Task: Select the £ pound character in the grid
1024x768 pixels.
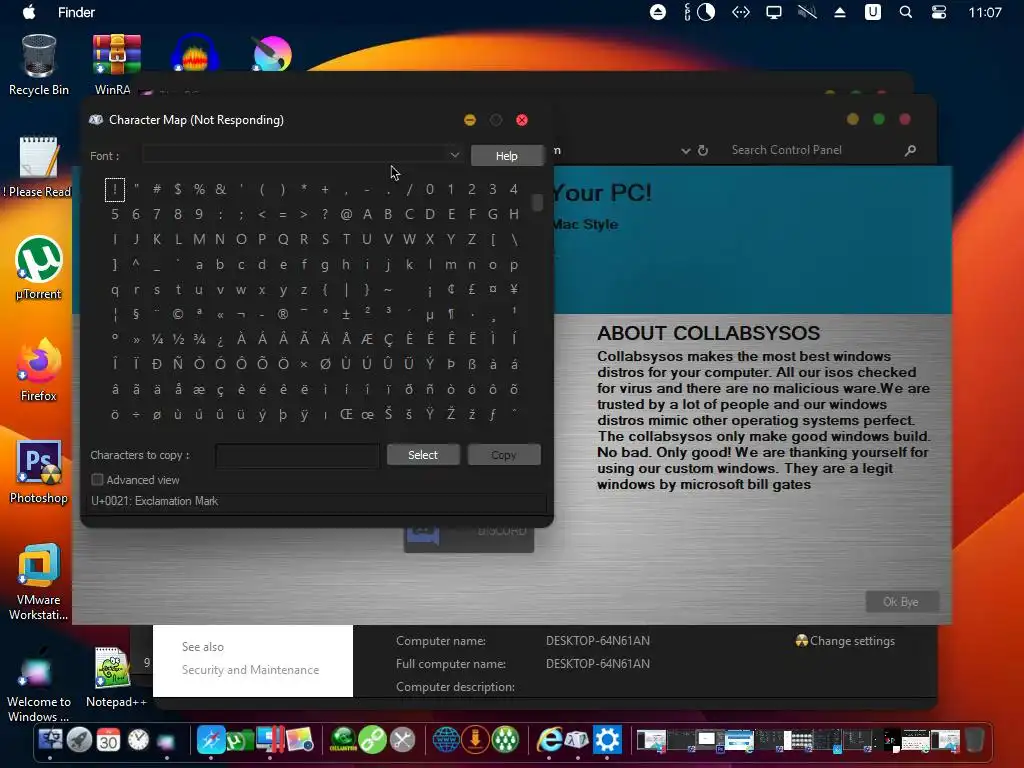Action: [x=472, y=289]
